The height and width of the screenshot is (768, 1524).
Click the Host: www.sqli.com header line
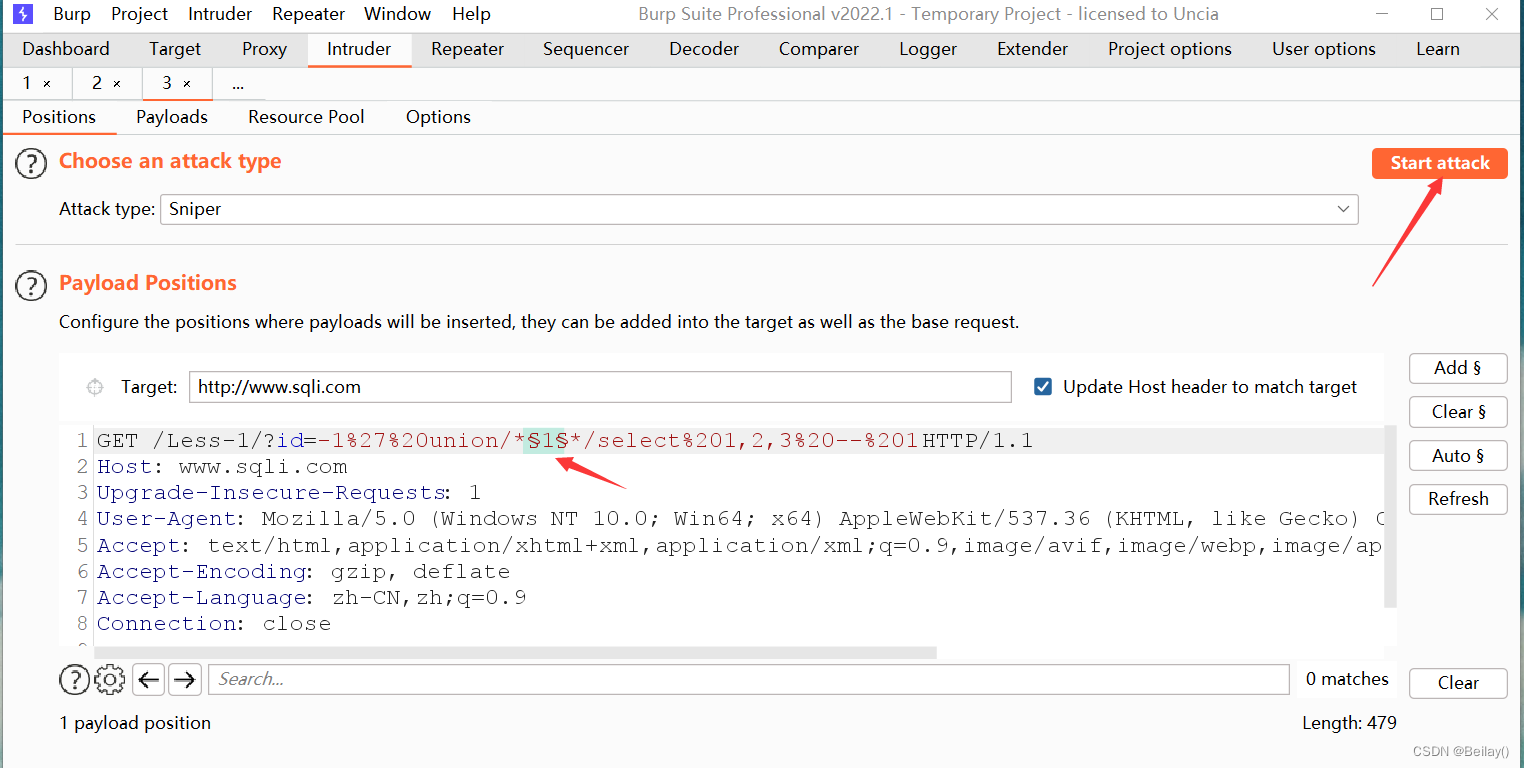tap(222, 467)
